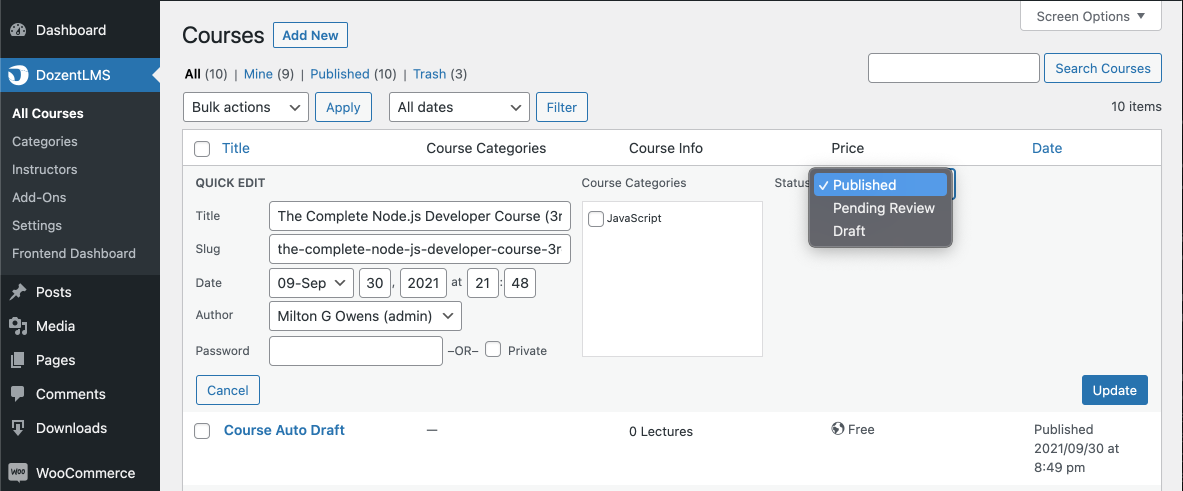
Task: Click the 10 items count text
Action: (1136, 106)
